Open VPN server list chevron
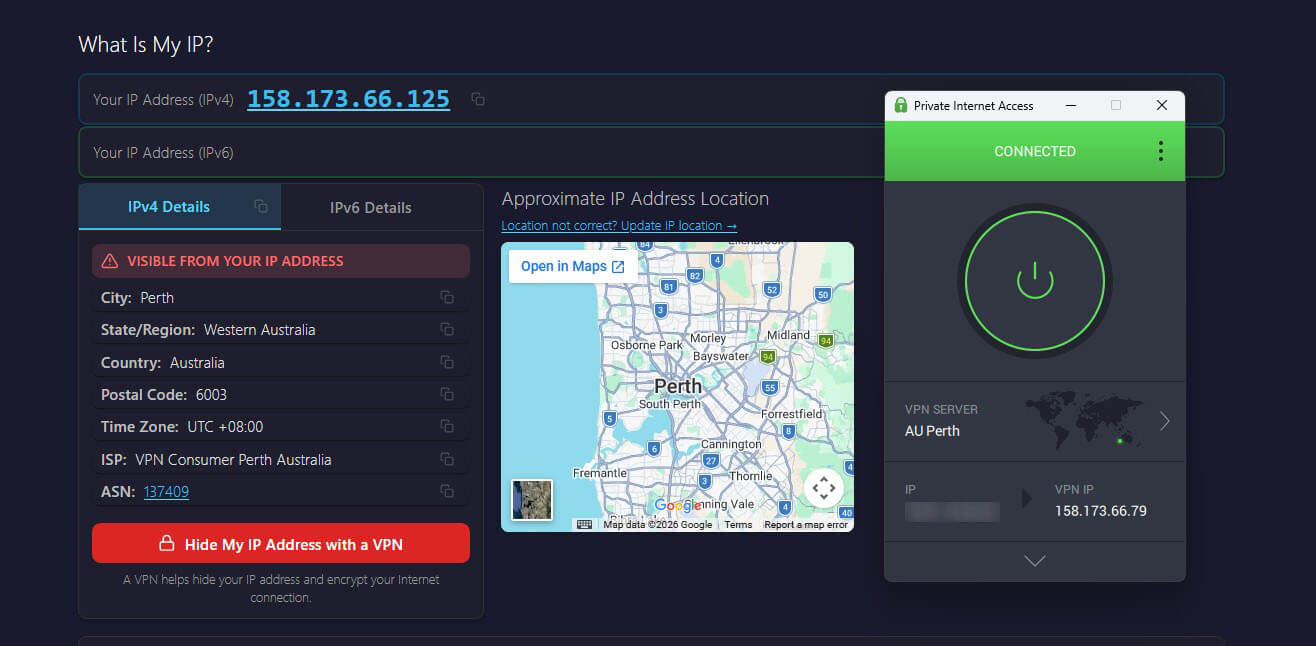The width and height of the screenshot is (1316, 646). [1164, 421]
